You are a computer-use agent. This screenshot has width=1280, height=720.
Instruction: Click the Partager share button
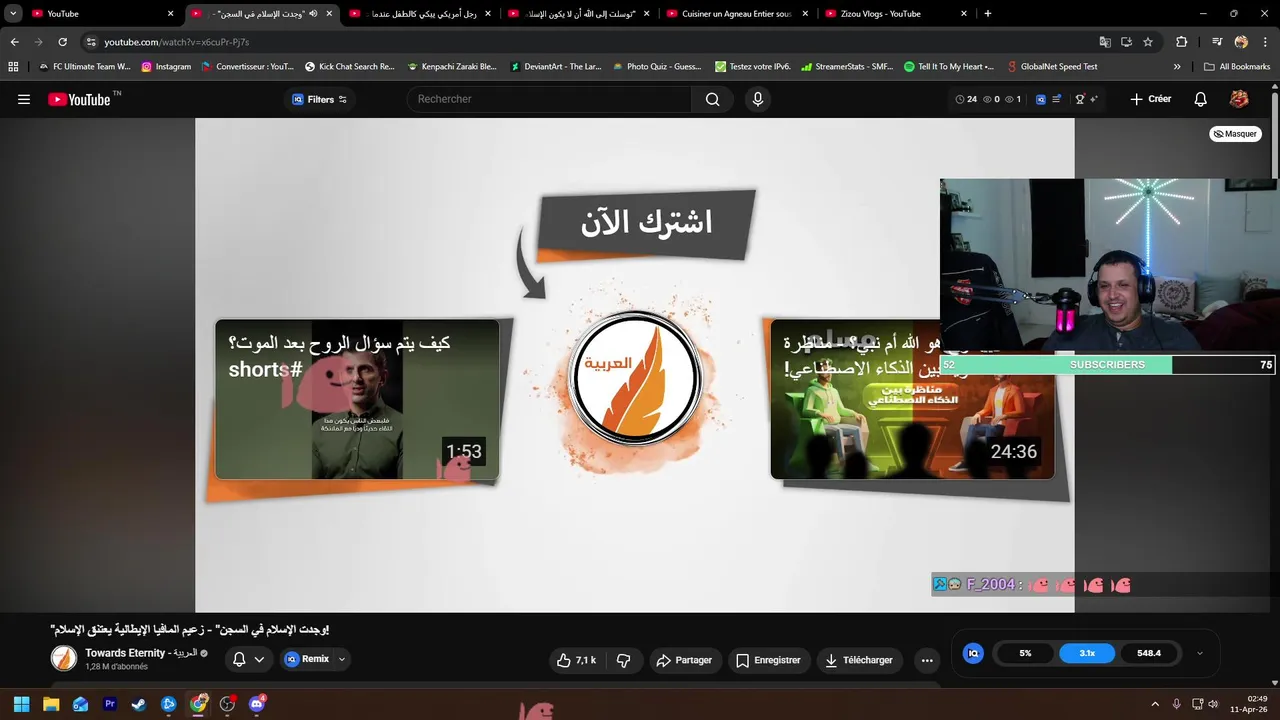coord(684,660)
